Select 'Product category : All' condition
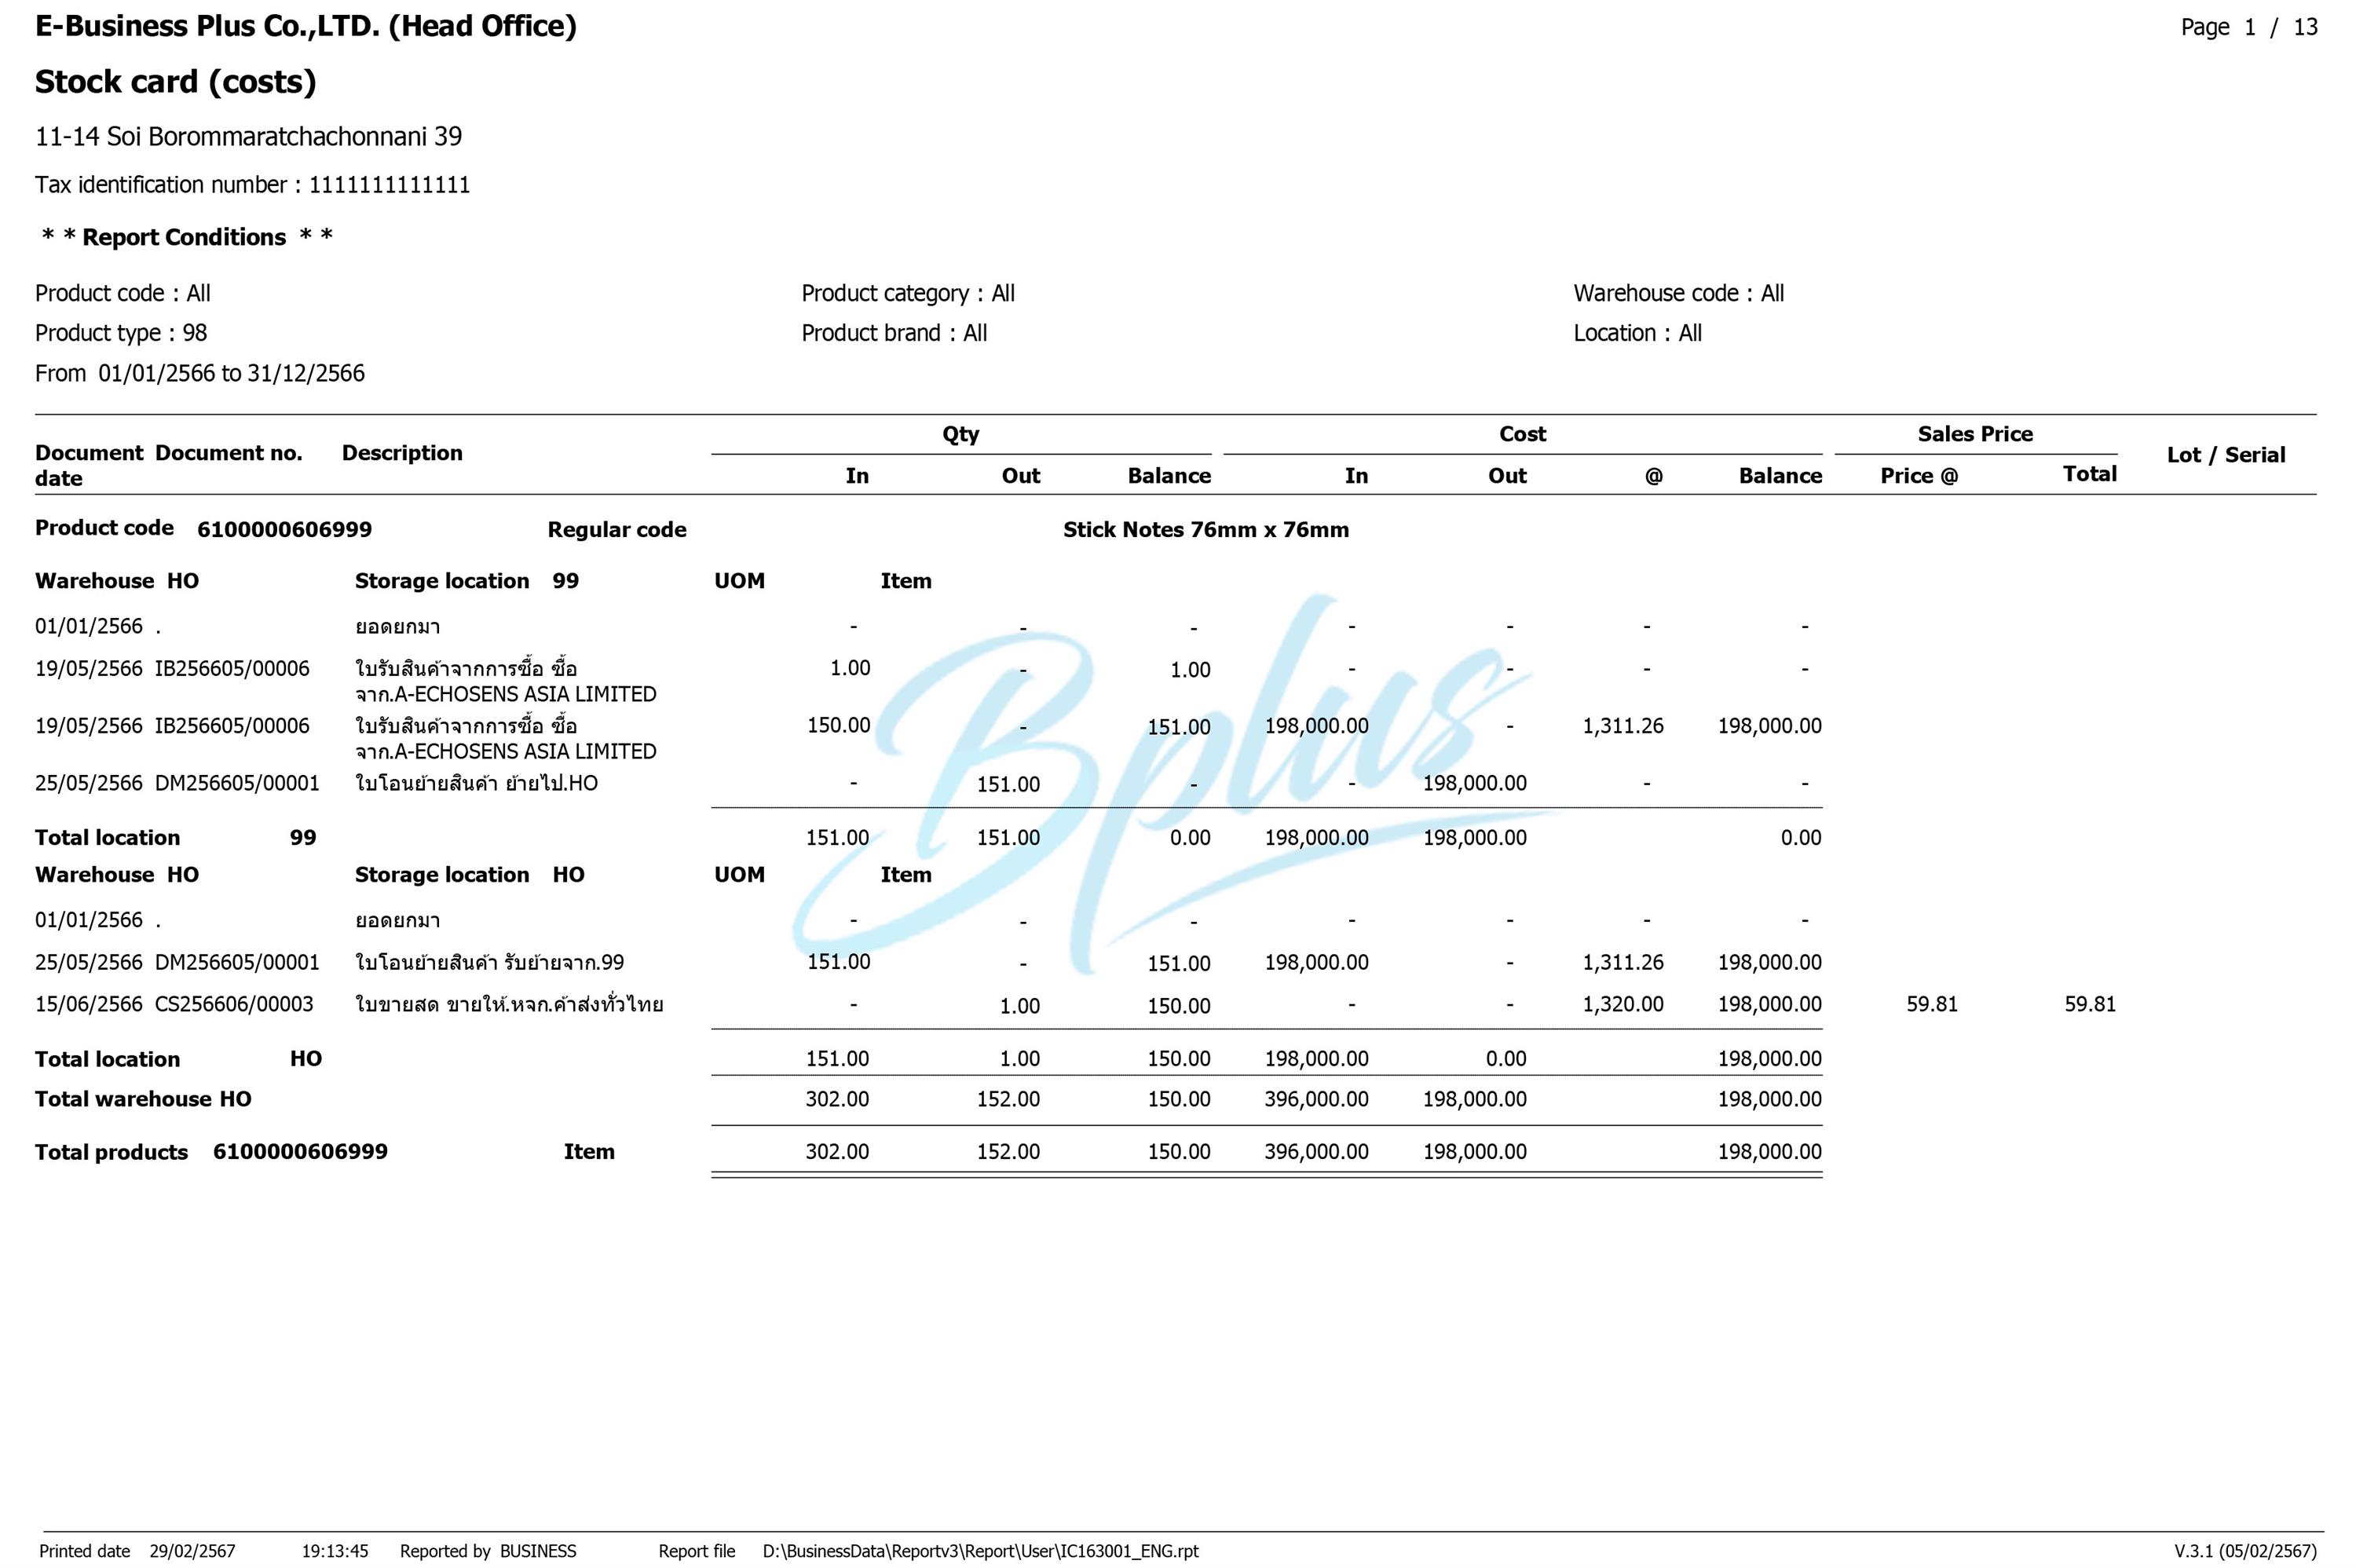 coord(908,293)
